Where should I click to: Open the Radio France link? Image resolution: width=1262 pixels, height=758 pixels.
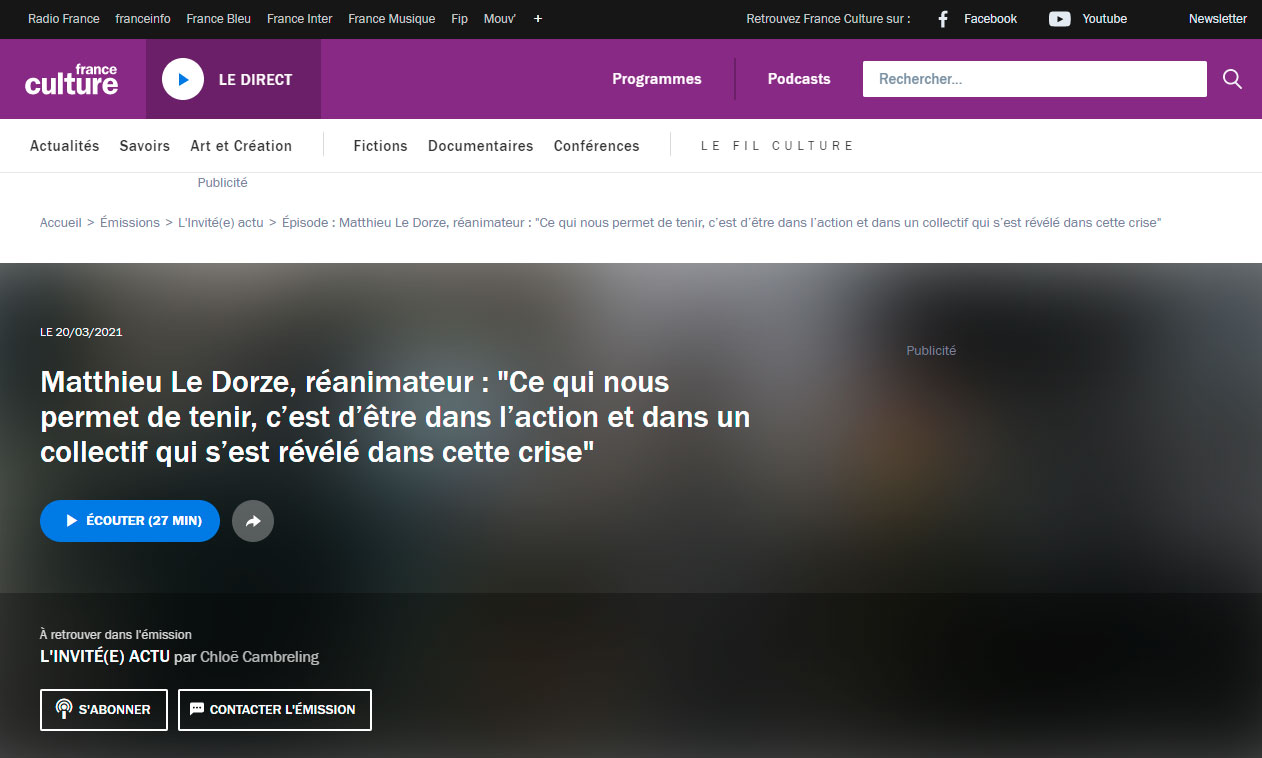(64, 19)
